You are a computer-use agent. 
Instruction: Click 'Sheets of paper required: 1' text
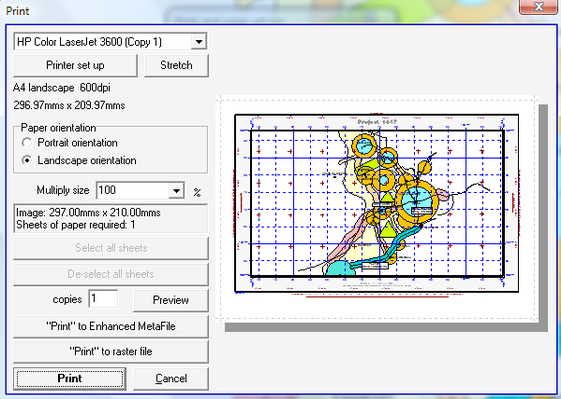(75, 225)
